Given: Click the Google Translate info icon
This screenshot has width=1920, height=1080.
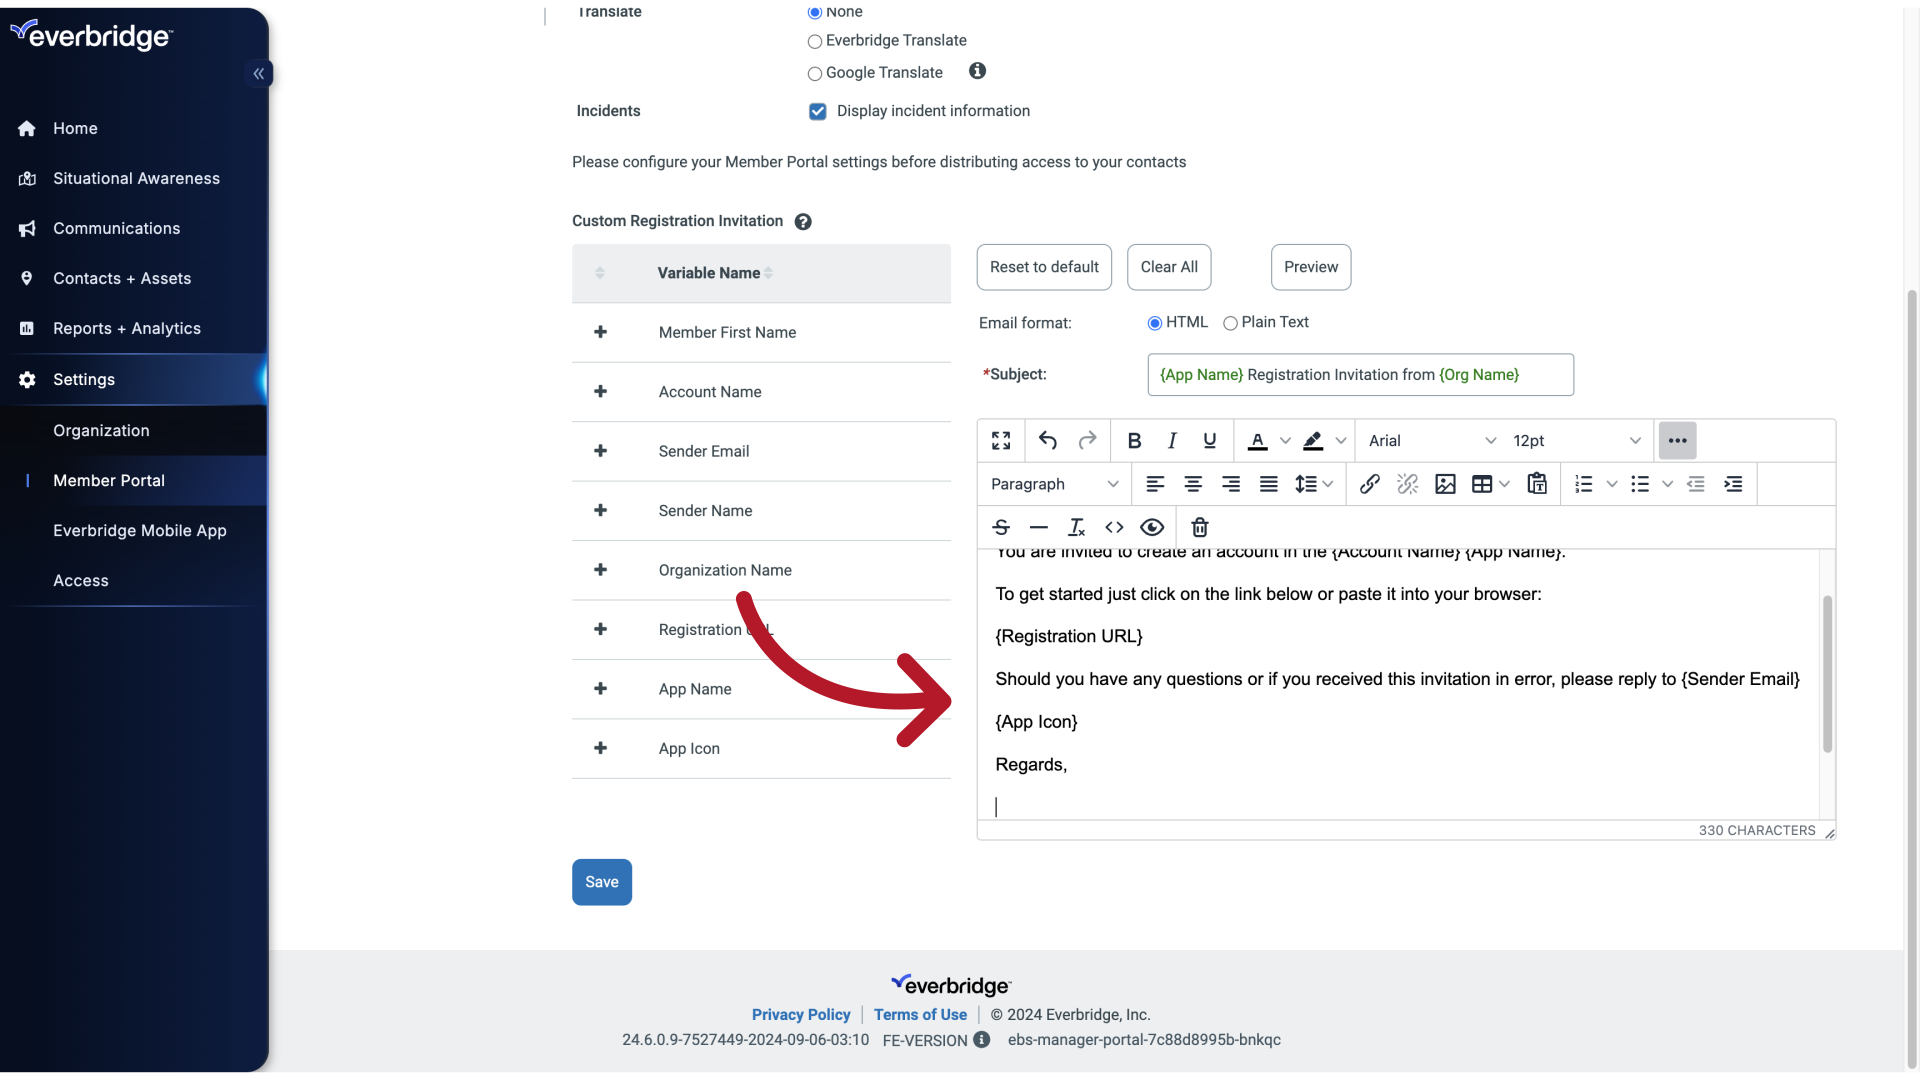Looking at the screenshot, I should pyautogui.click(x=978, y=71).
